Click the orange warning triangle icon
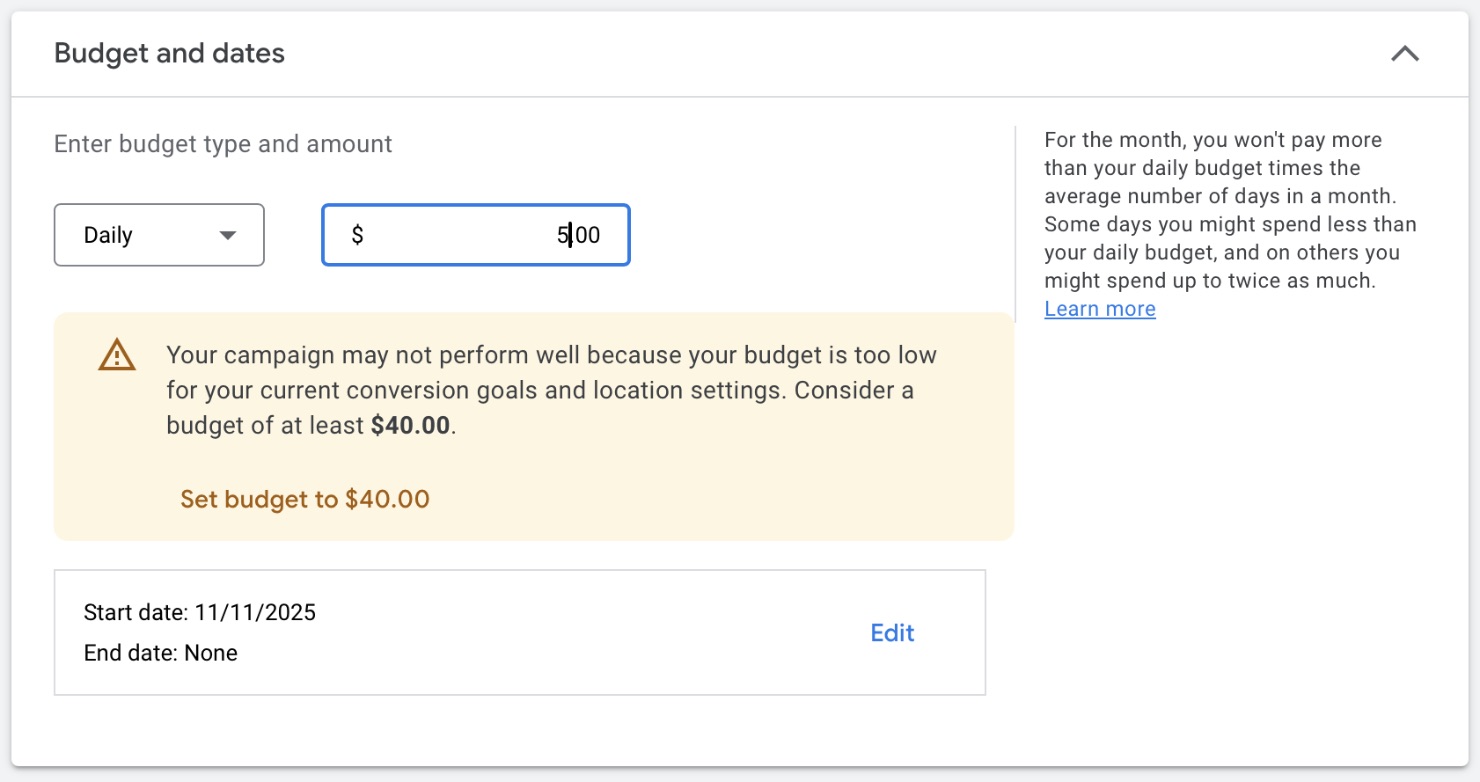This screenshot has height=782, width=1480. pyautogui.click(x=116, y=355)
